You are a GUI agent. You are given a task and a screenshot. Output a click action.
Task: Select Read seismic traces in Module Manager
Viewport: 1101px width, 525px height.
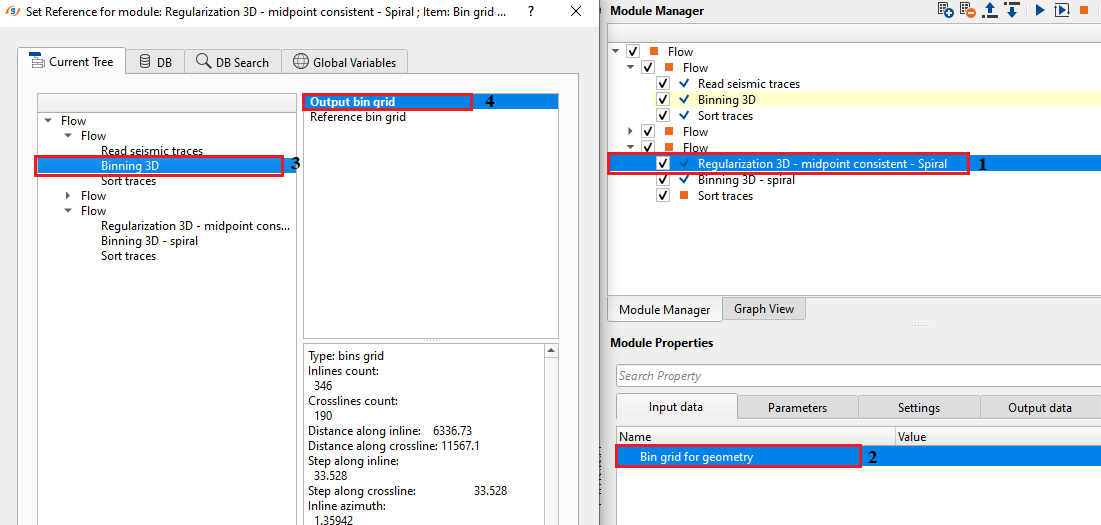[x=749, y=84]
